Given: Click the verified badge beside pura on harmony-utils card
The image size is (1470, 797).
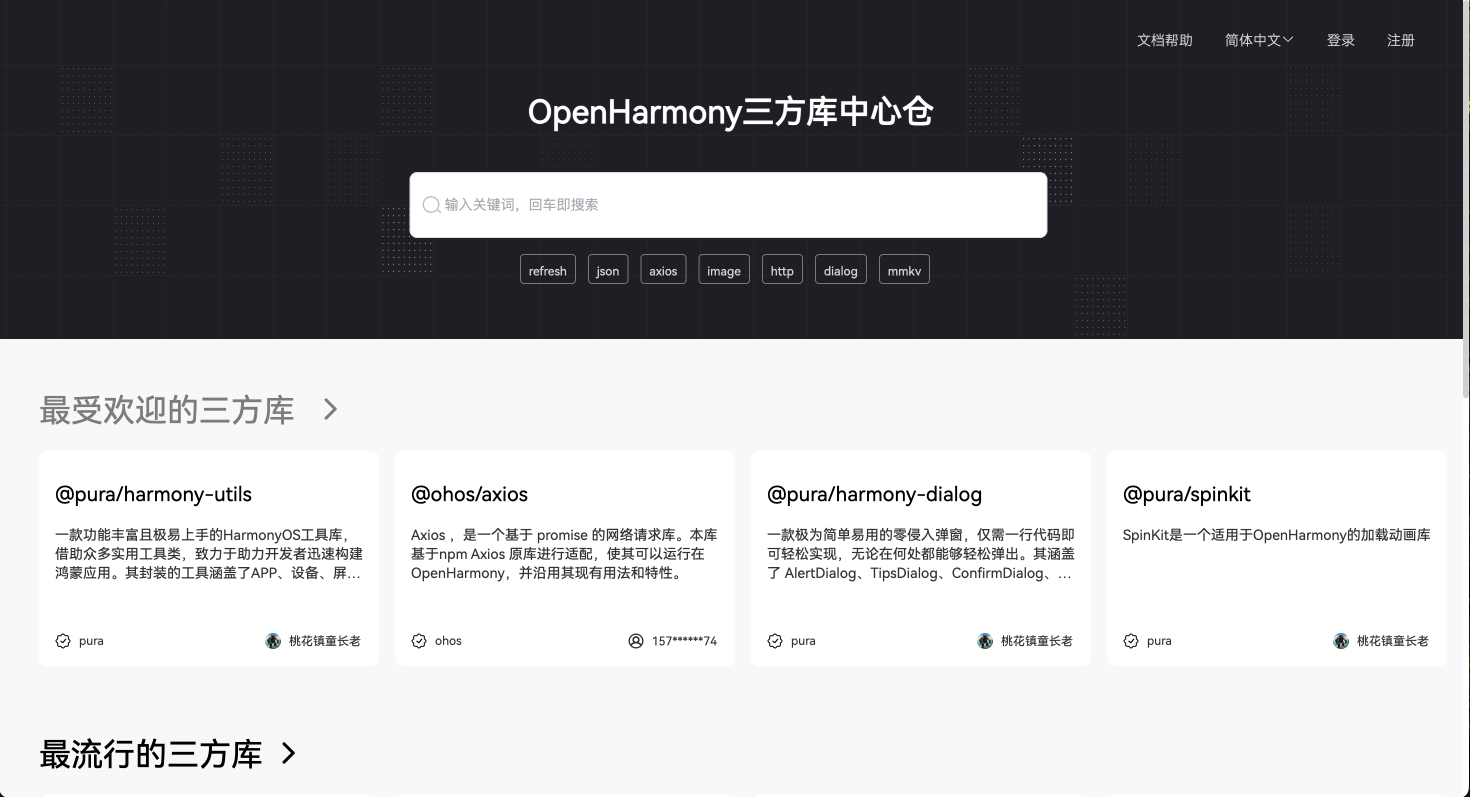Looking at the screenshot, I should coord(62,641).
